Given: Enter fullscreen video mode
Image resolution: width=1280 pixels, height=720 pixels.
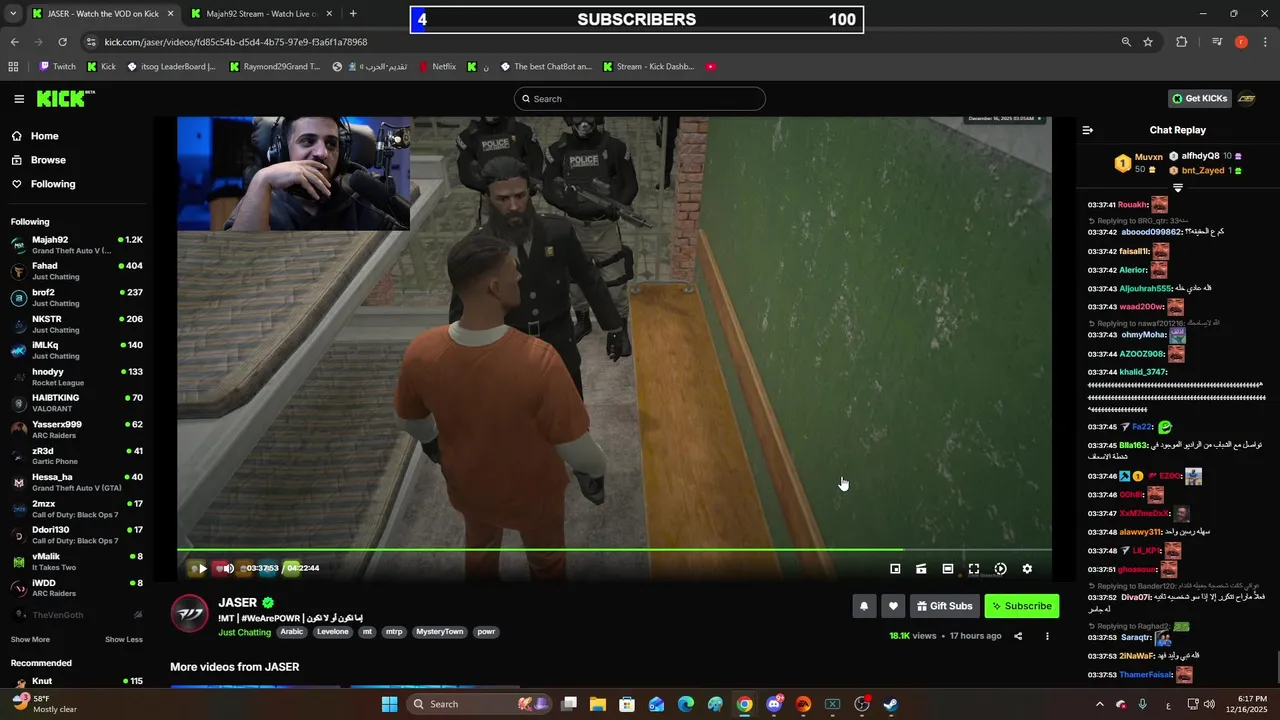Looking at the screenshot, I should [x=974, y=569].
